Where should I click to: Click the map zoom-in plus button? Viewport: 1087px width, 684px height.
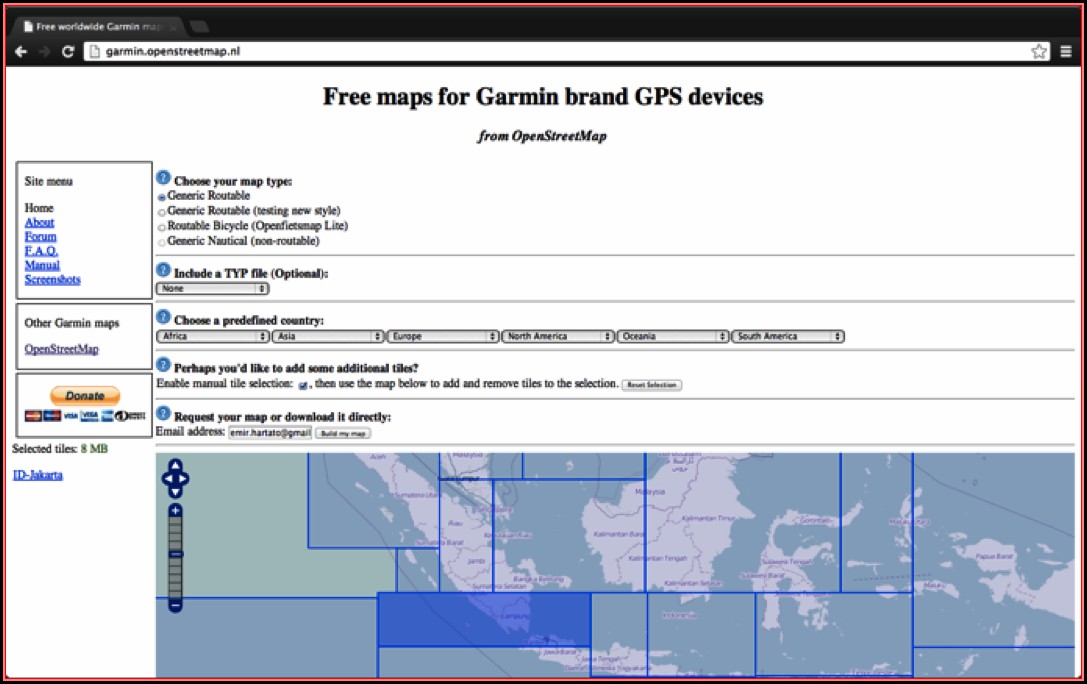[x=175, y=511]
